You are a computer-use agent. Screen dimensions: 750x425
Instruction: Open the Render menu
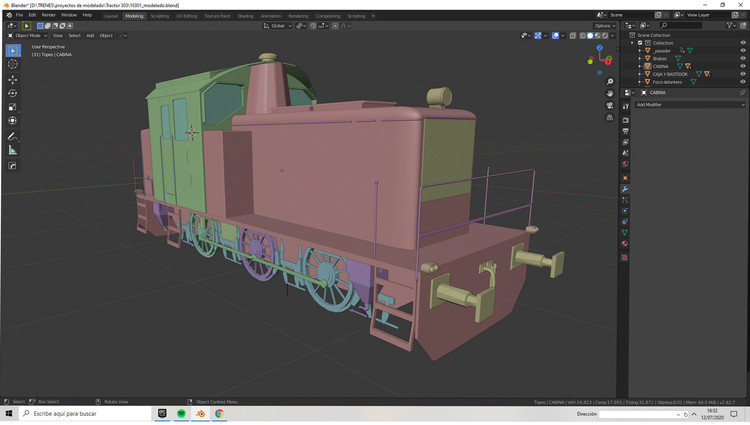point(48,15)
